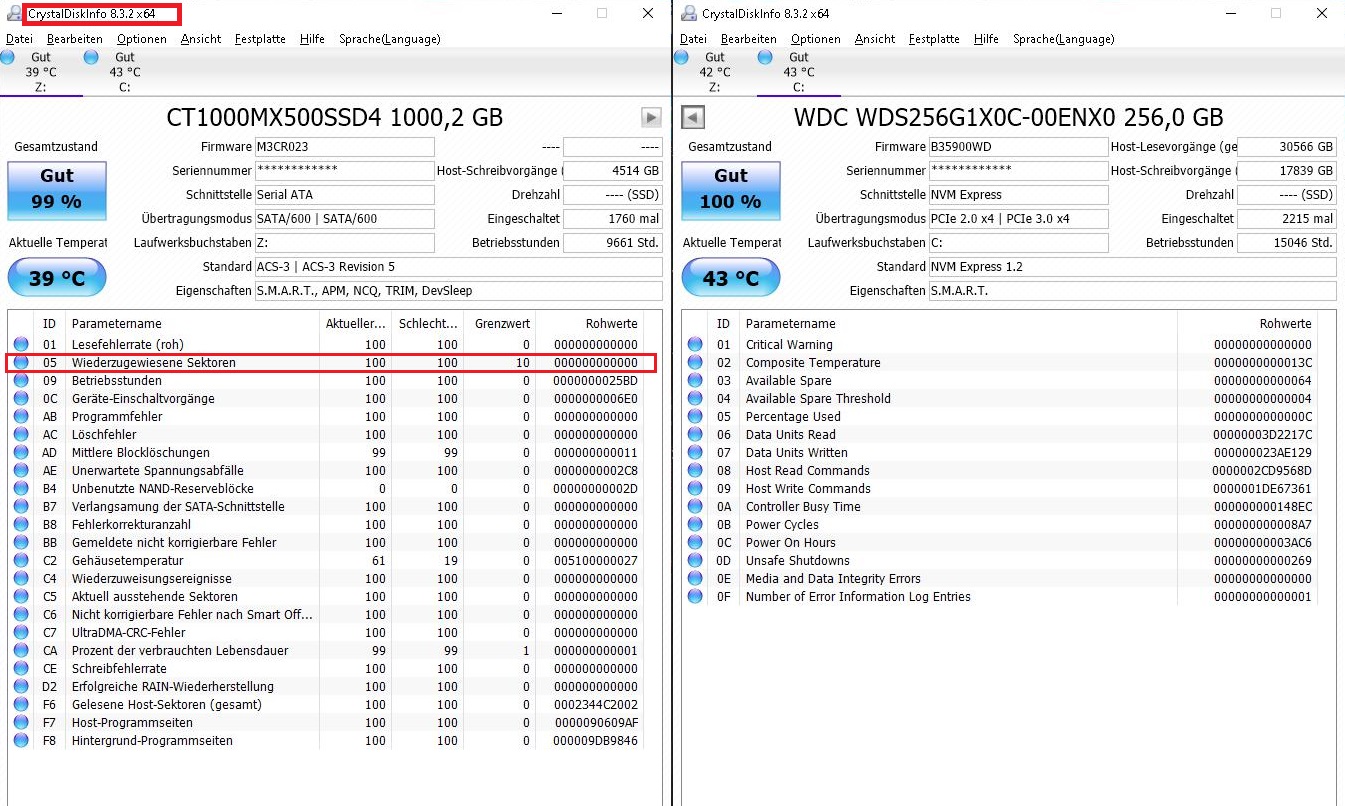Click the Gut 100 % health status button
Image resolution: width=1345 pixels, height=806 pixels.
tap(731, 190)
